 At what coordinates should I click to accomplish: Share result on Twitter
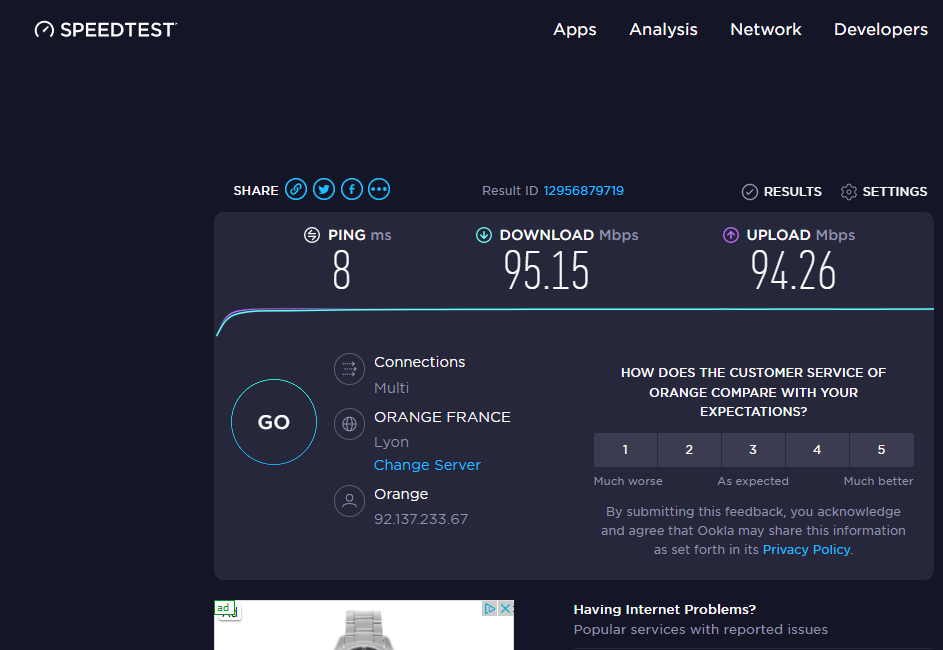click(324, 189)
